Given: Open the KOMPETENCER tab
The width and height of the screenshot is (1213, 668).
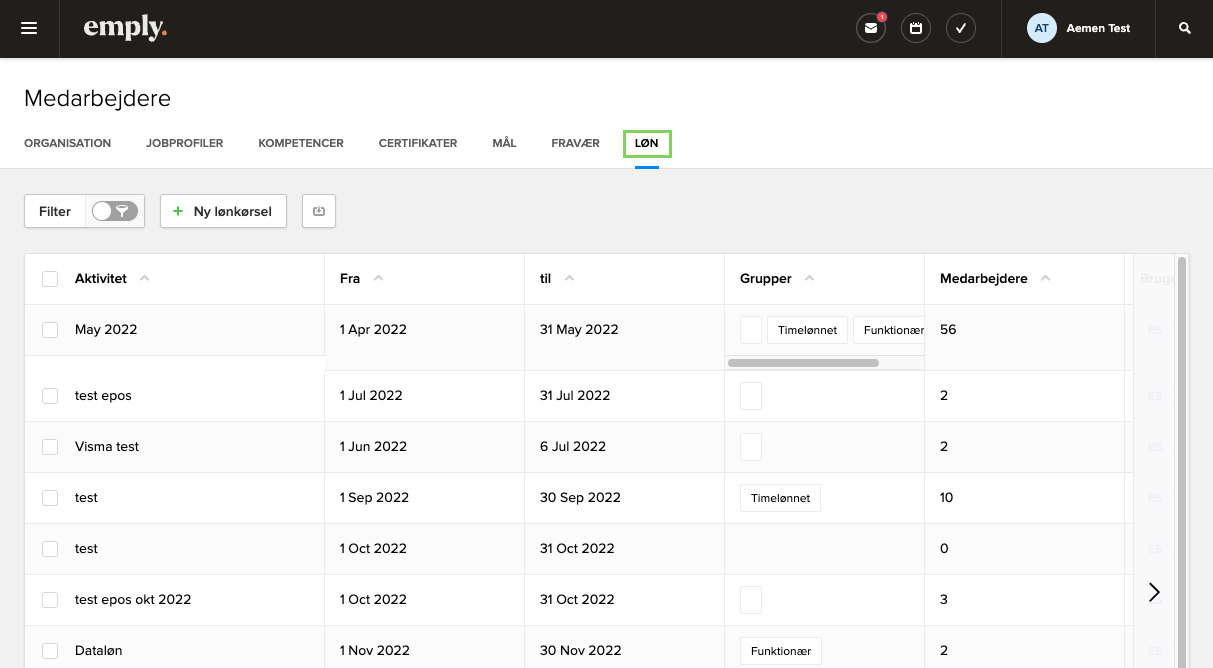Looking at the screenshot, I should 300,143.
